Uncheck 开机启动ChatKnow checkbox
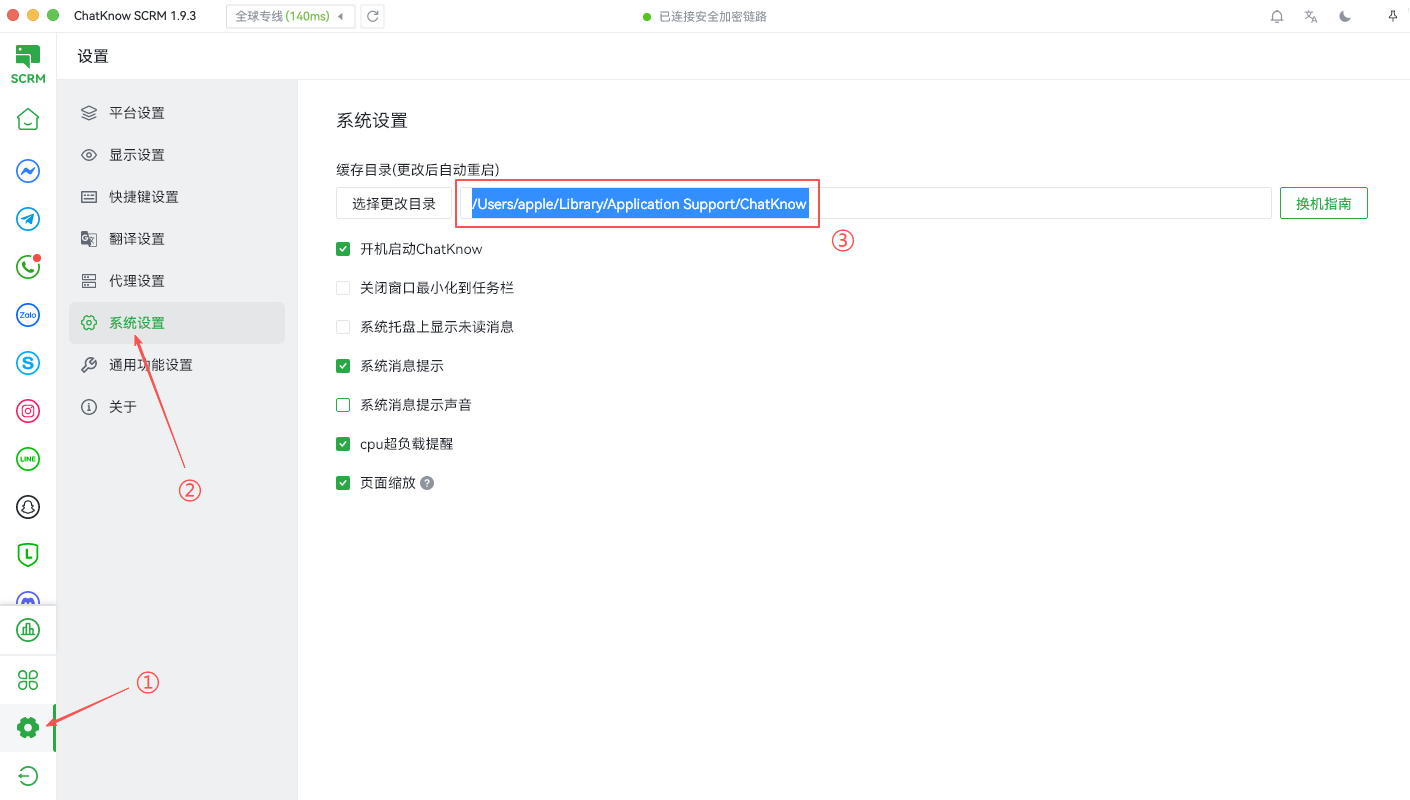 pyautogui.click(x=343, y=249)
